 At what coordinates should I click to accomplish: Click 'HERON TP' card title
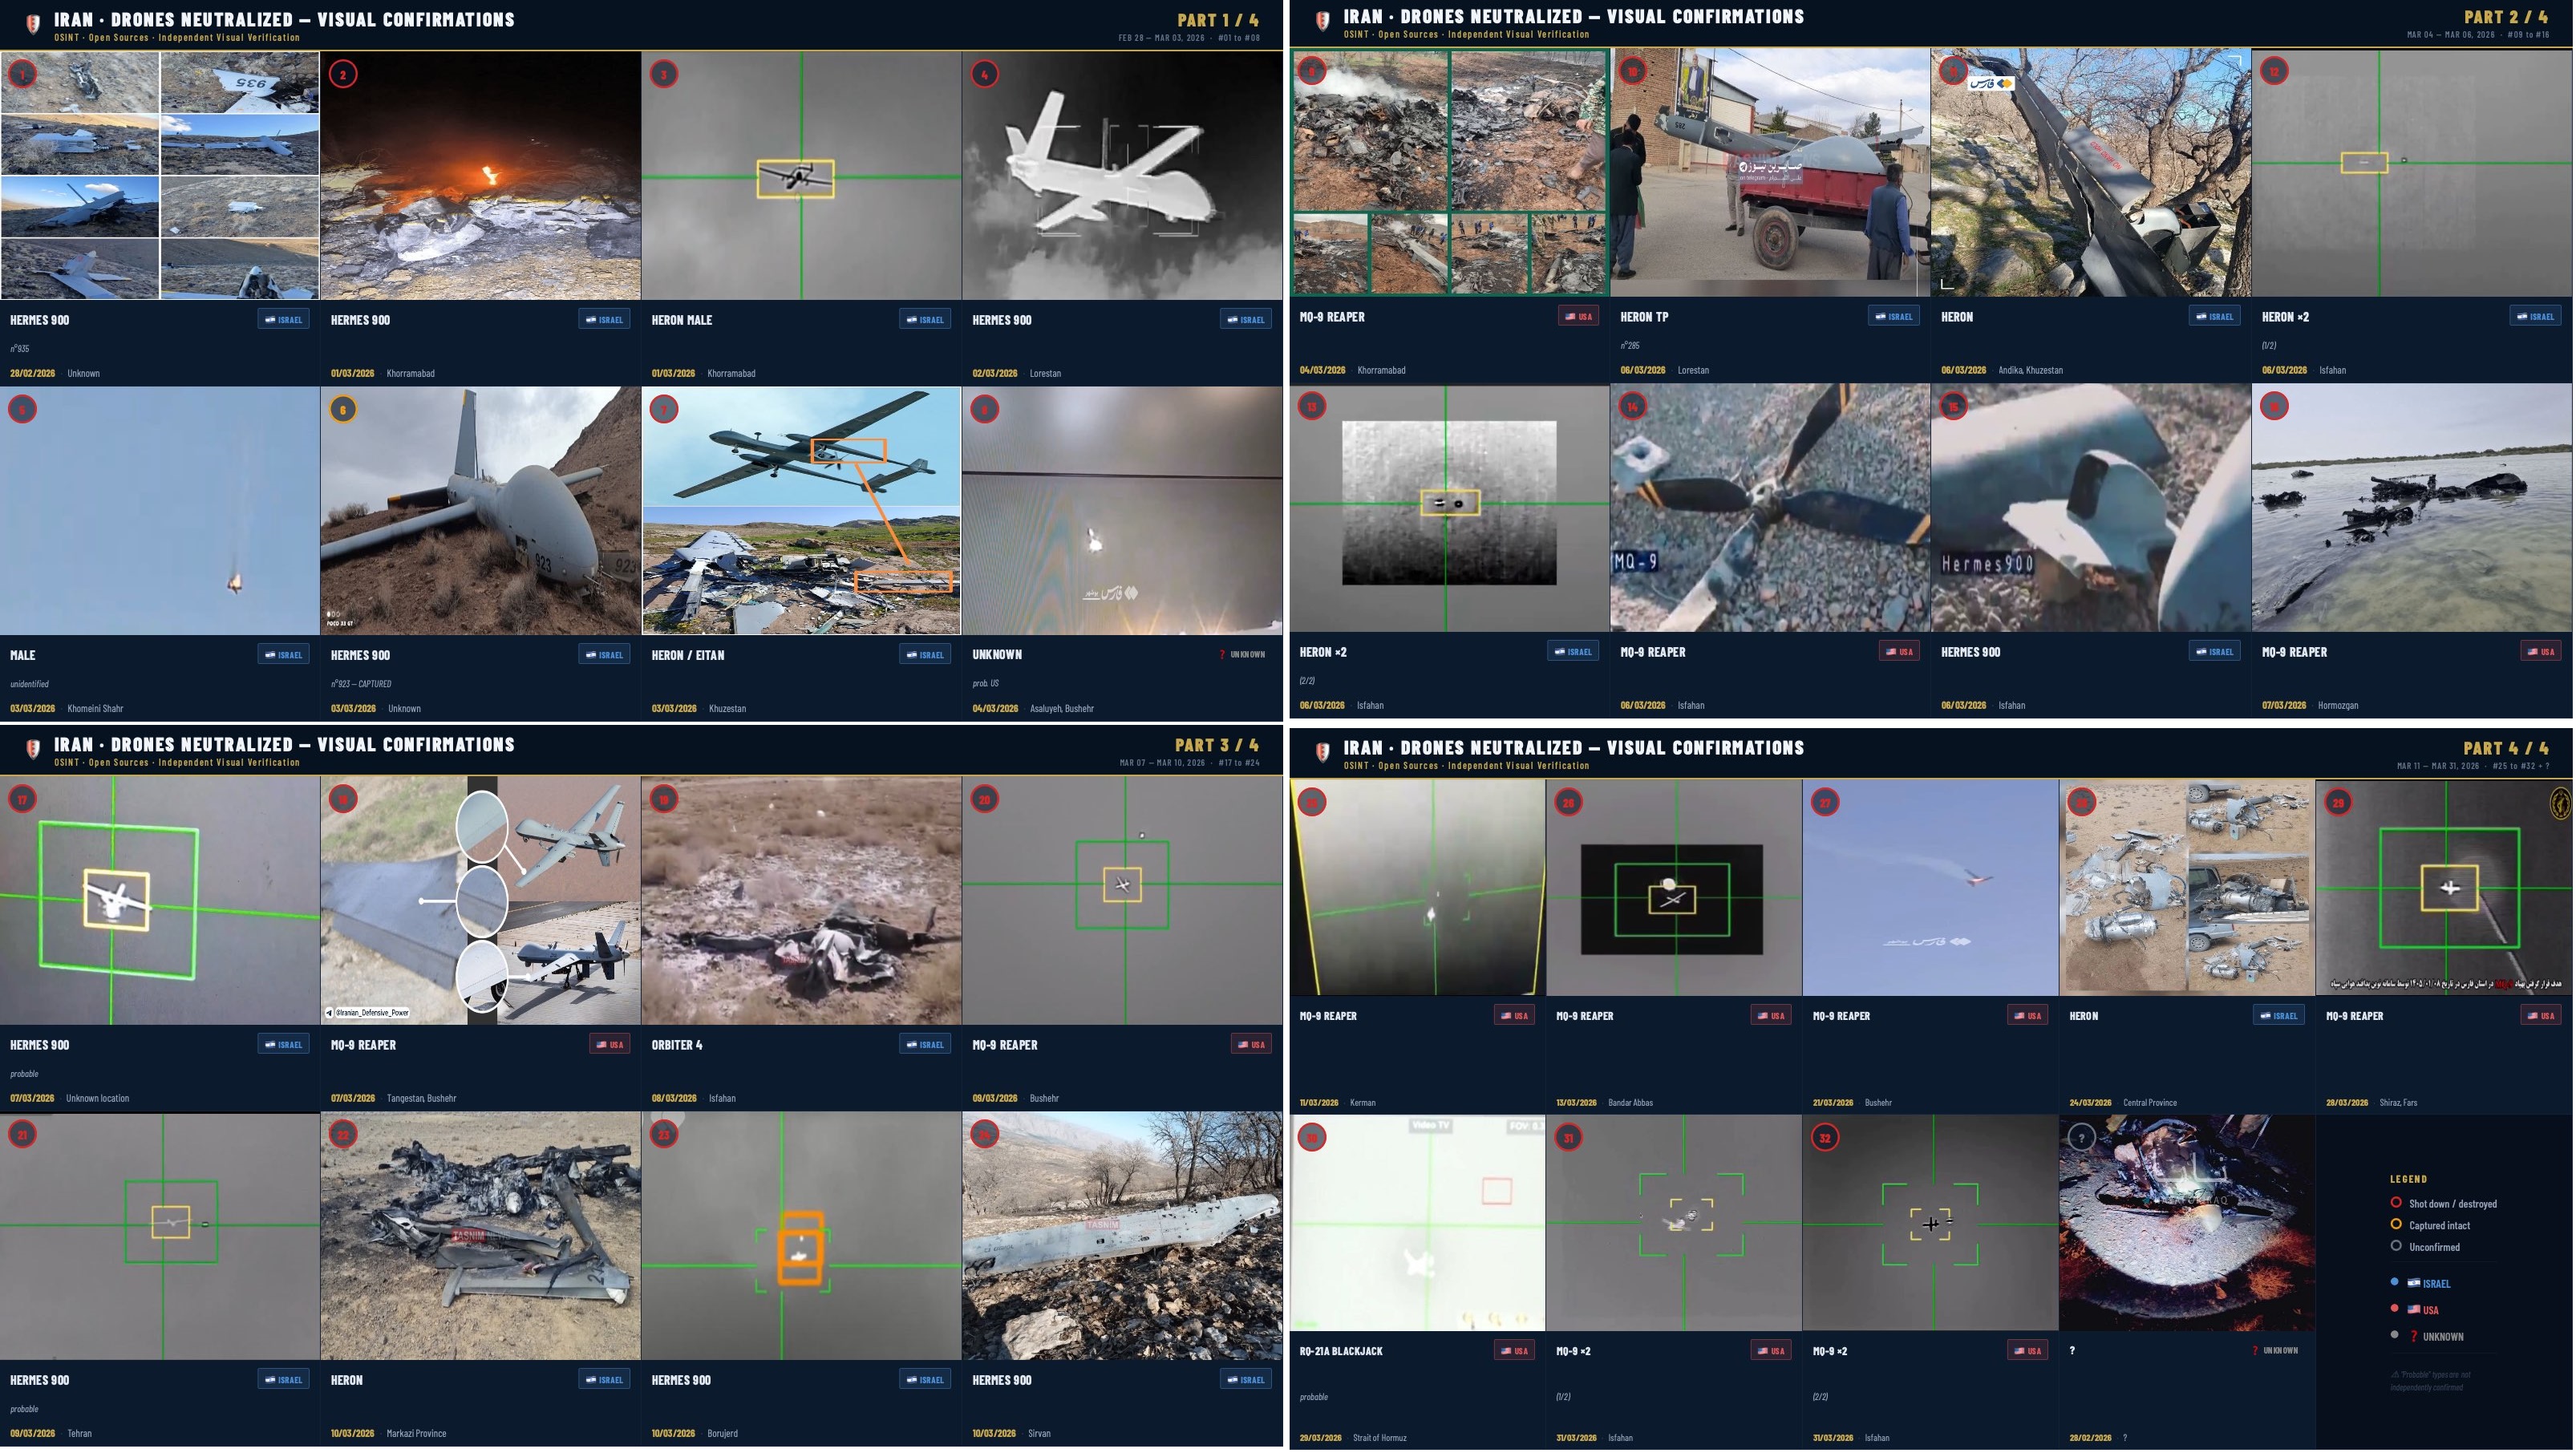[x=1644, y=317]
